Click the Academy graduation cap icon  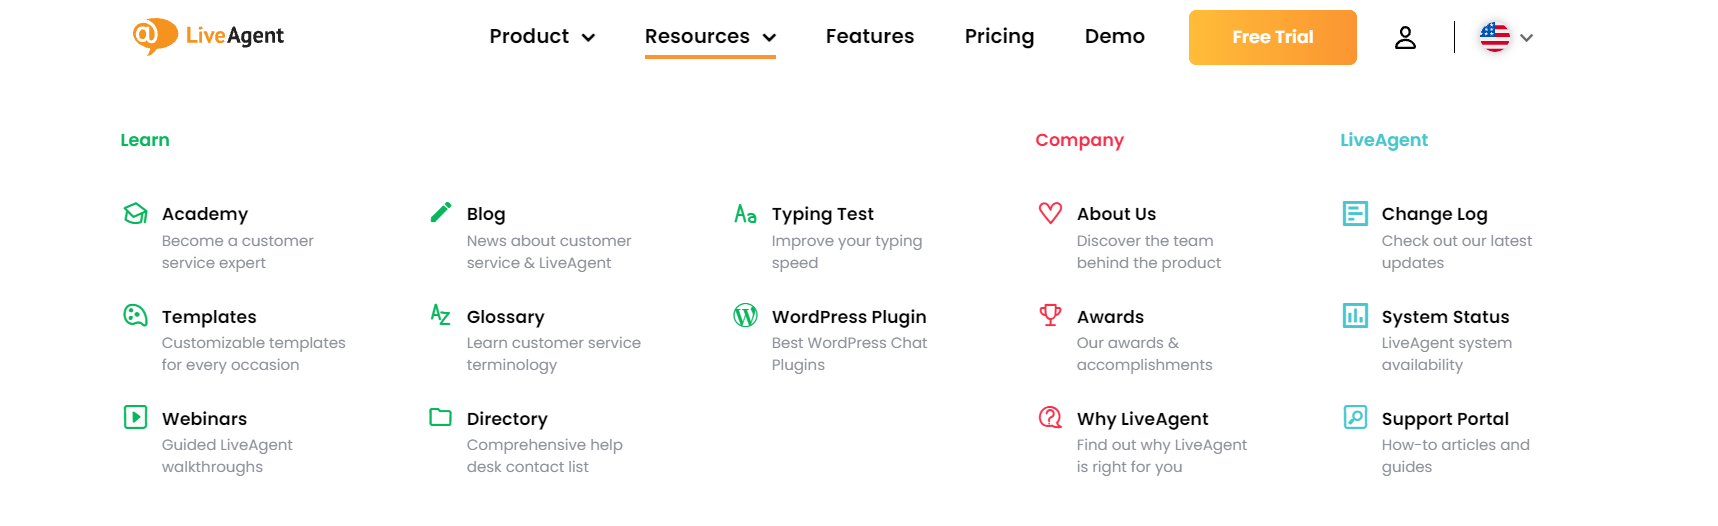135,214
